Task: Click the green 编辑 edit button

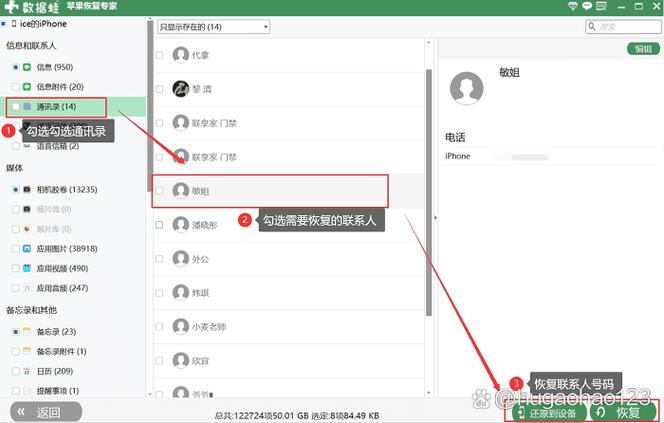Action: click(x=643, y=49)
